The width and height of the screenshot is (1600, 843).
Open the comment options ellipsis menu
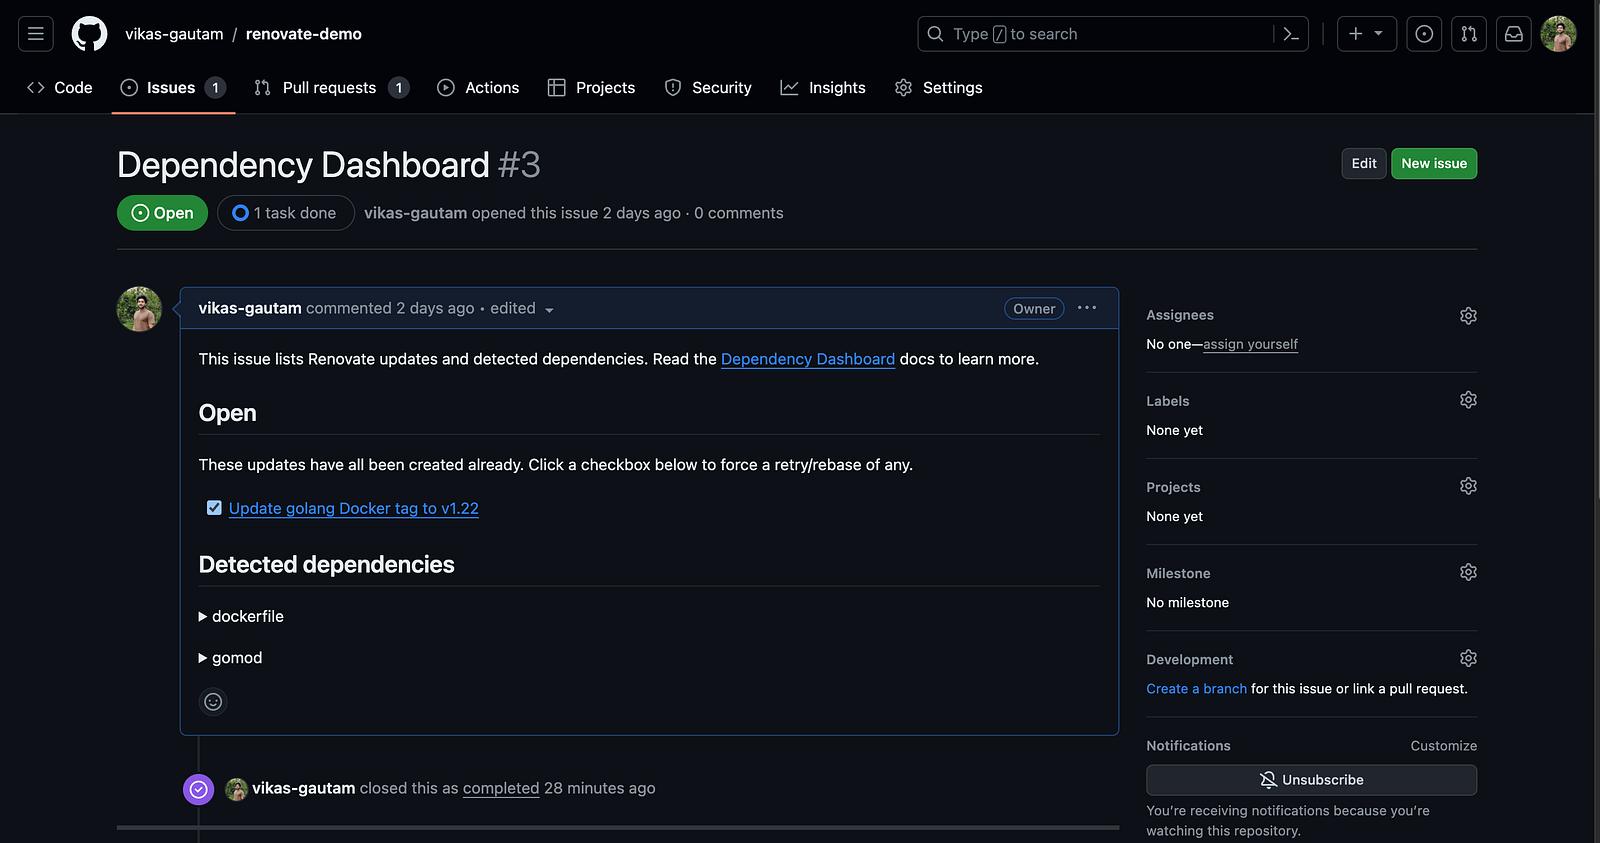point(1087,308)
